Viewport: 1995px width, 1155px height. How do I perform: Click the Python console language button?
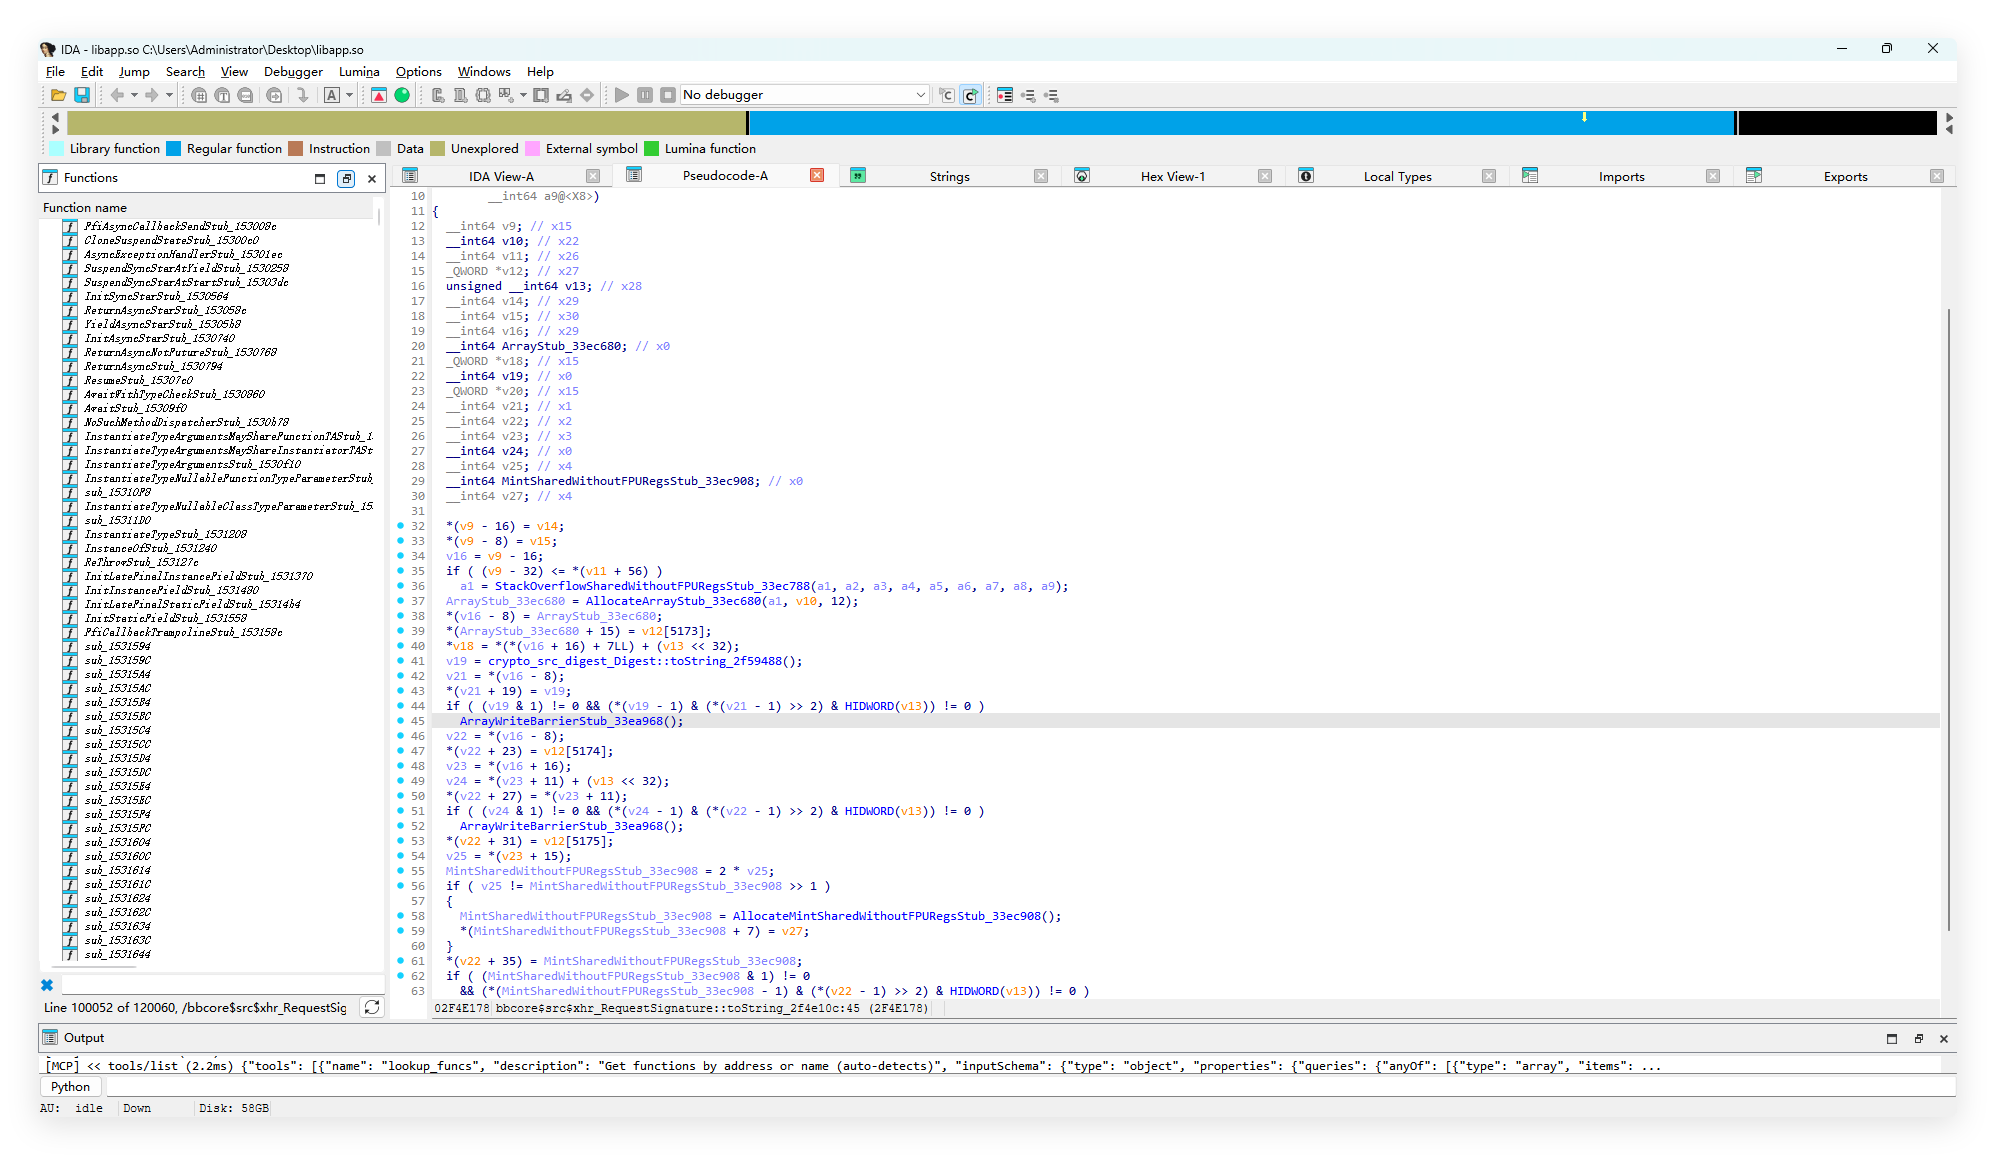pyautogui.click(x=70, y=1086)
